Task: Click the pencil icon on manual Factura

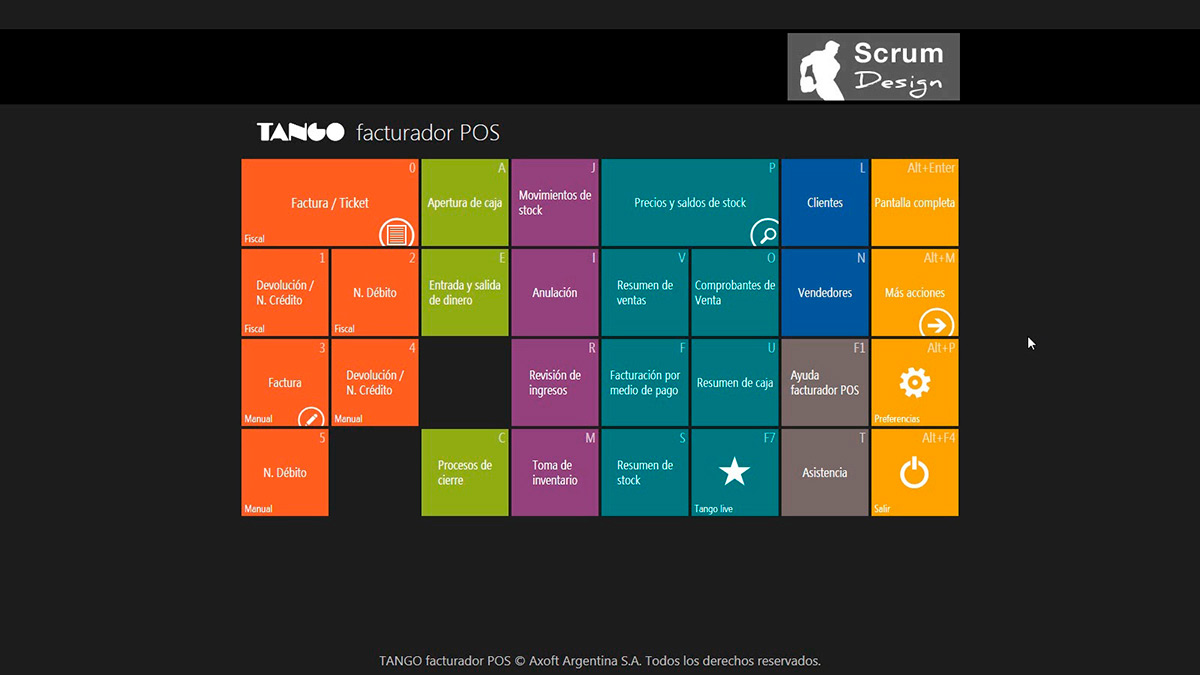Action: [311, 418]
